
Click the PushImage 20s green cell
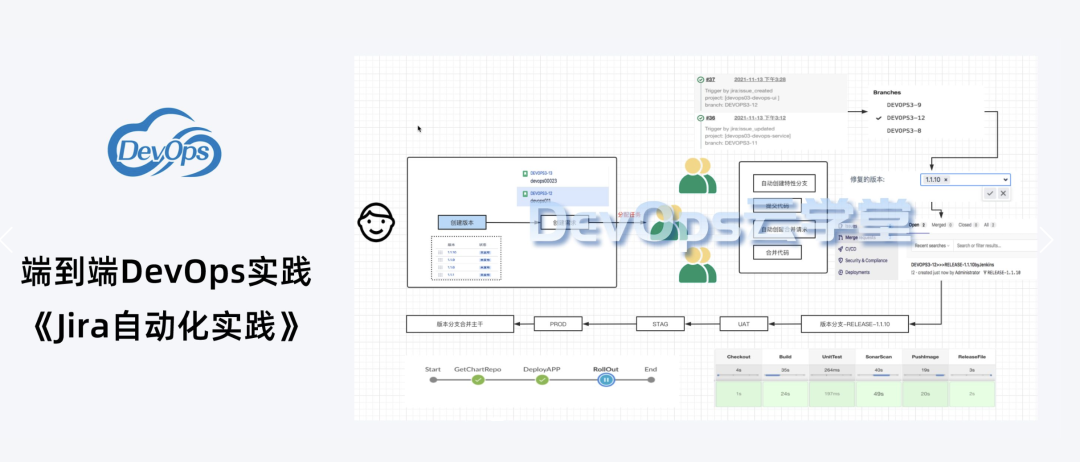(x=924, y=394)
